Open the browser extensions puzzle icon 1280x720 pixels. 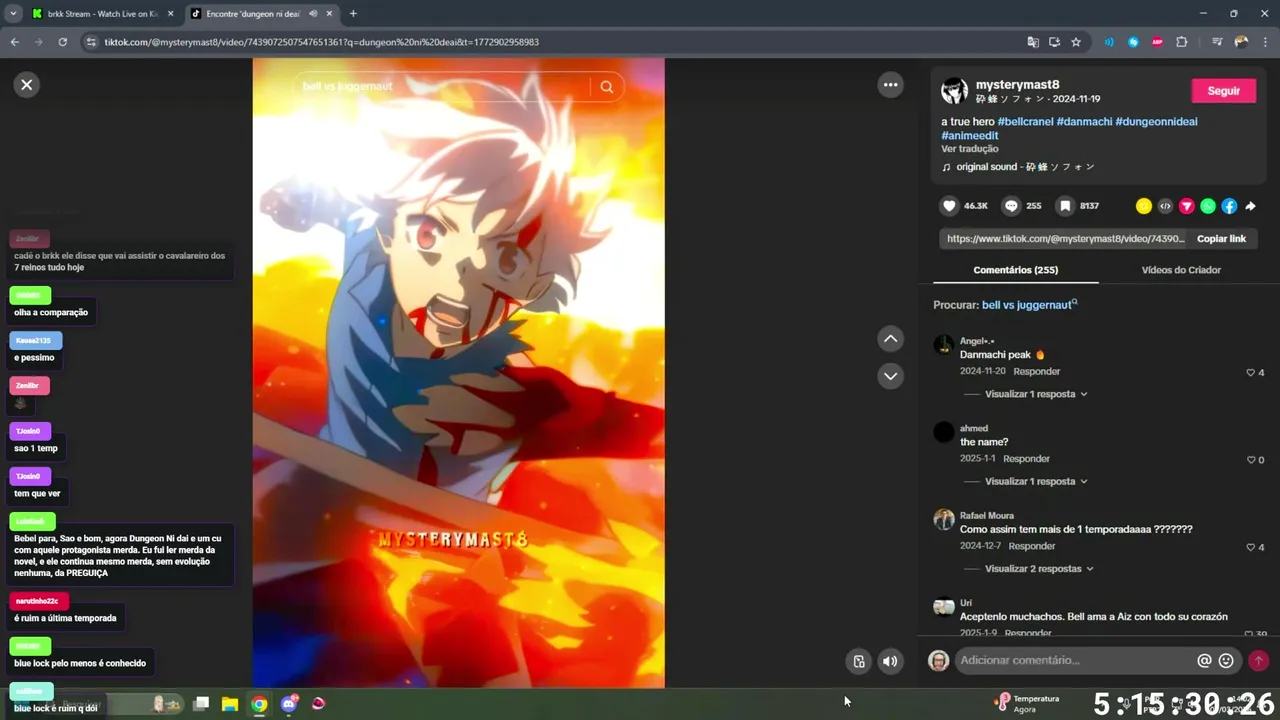click(1181, 42)
